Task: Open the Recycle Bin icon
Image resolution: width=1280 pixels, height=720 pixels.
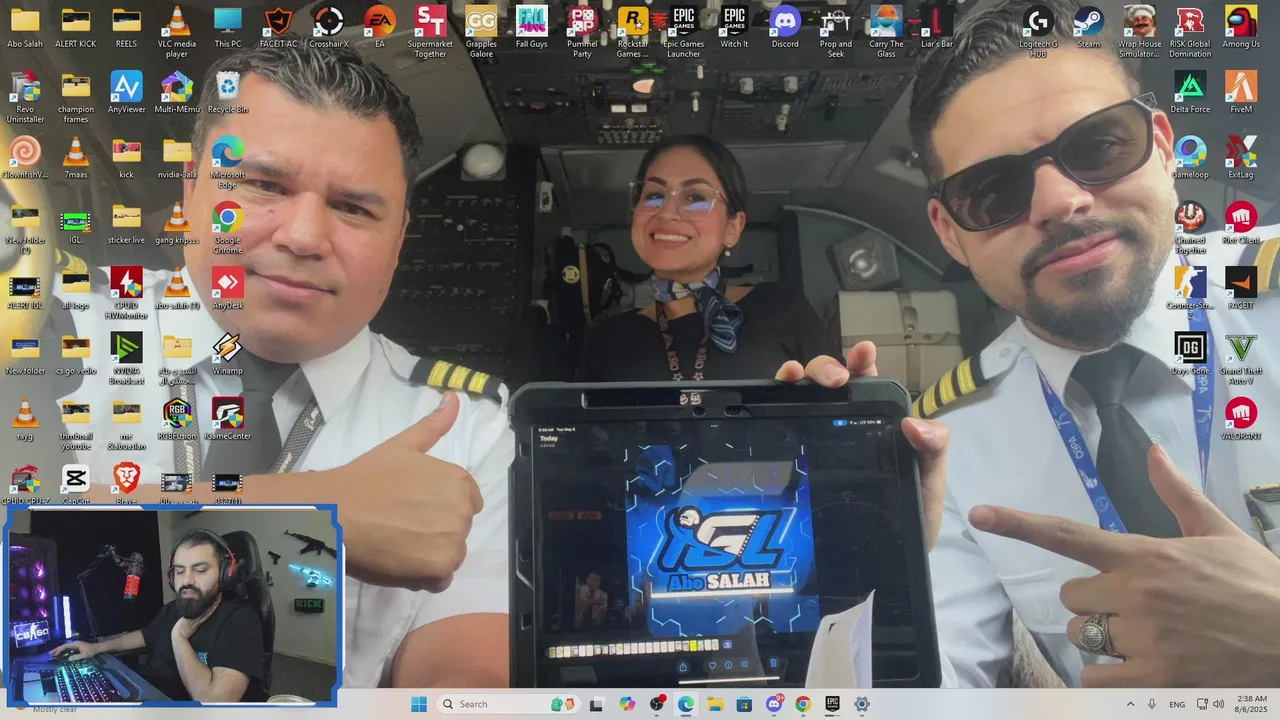Action: [228, 92]
